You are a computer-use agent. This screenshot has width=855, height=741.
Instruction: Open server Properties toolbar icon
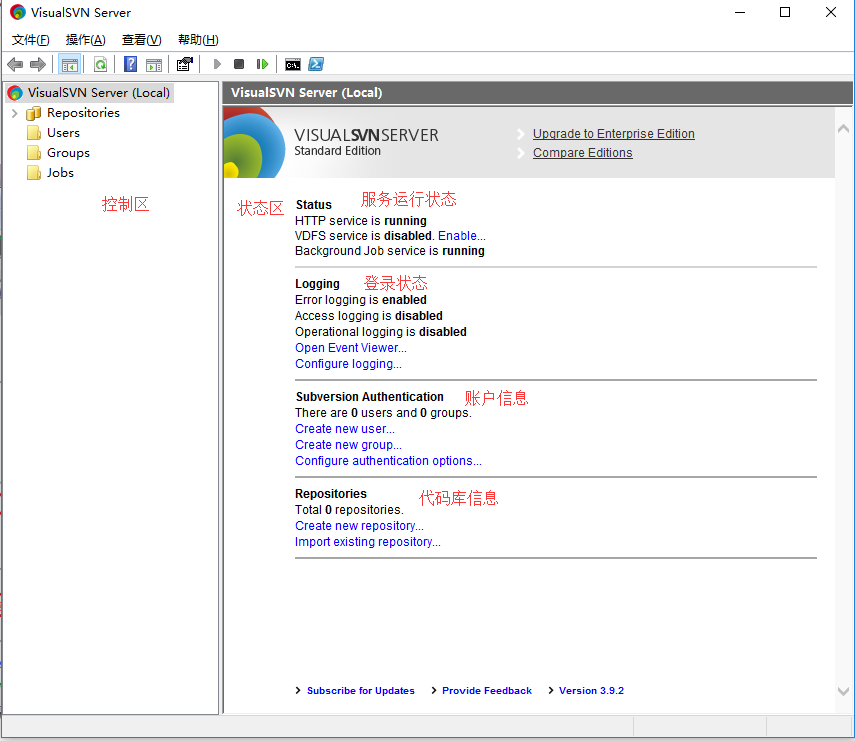click(185, 64)
